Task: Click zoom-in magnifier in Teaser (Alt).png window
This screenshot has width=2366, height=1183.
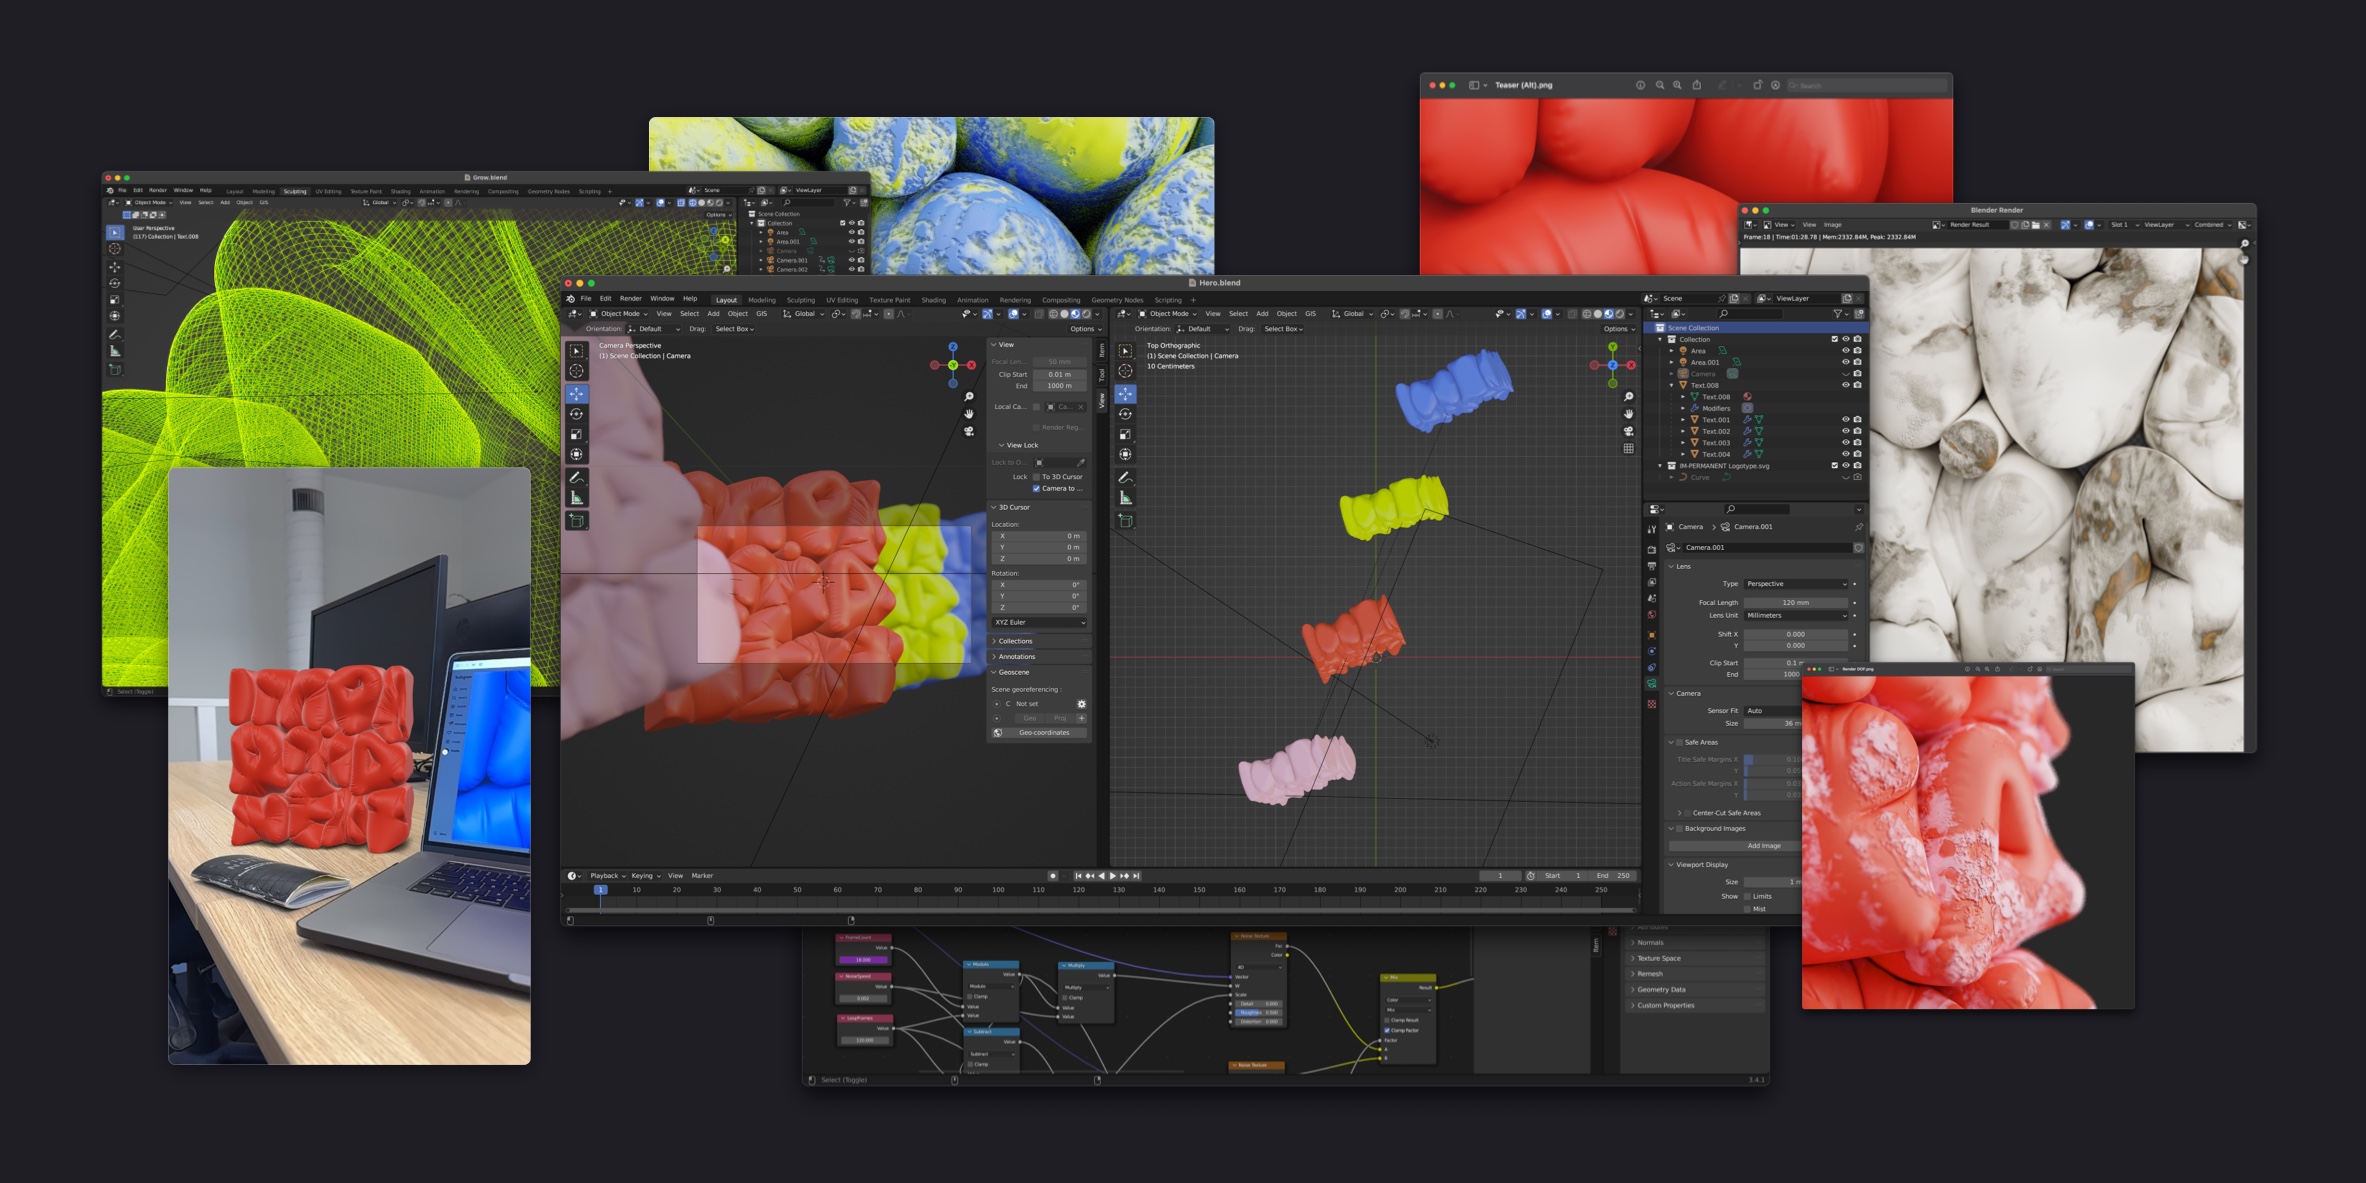Action: (1677, 85)
